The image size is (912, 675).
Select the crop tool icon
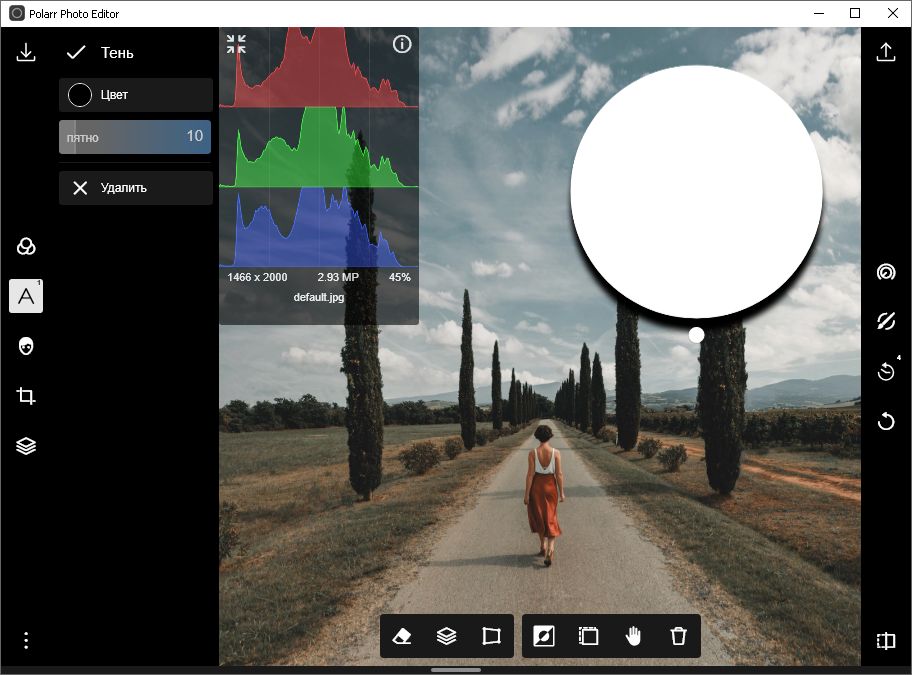point(26,396)
